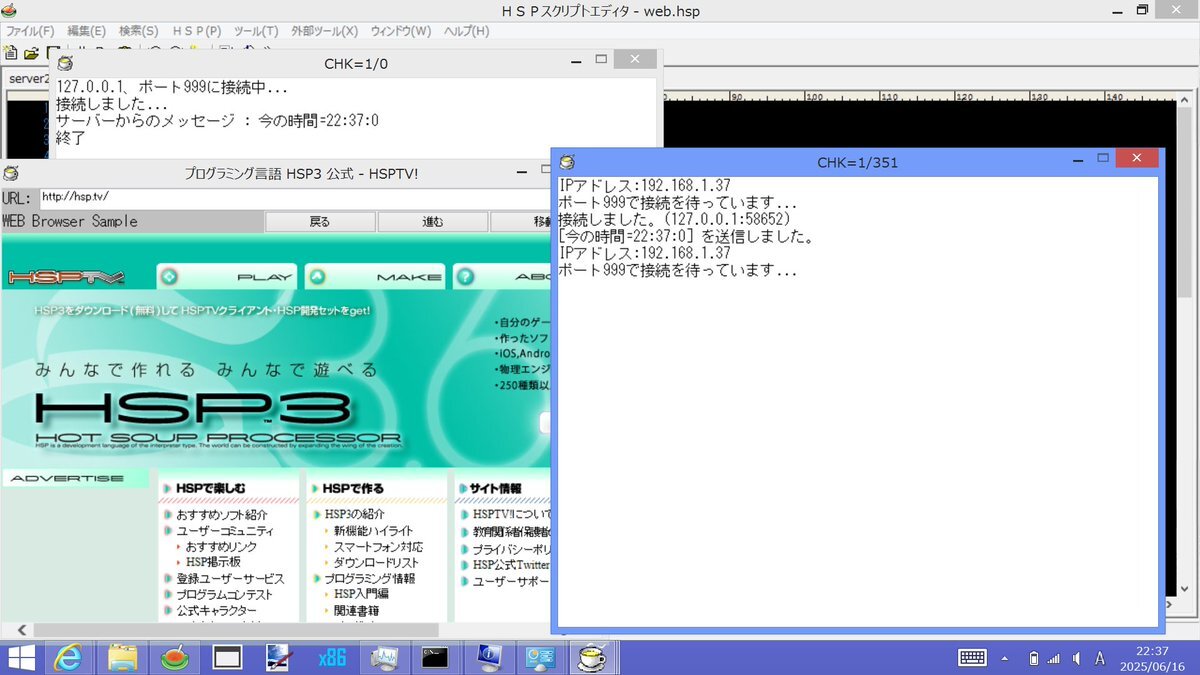Image resolution: width=1200 pixels, height=675 pixels.
Task: Open the 検索(S) menu
Action: tap(138, 31)
